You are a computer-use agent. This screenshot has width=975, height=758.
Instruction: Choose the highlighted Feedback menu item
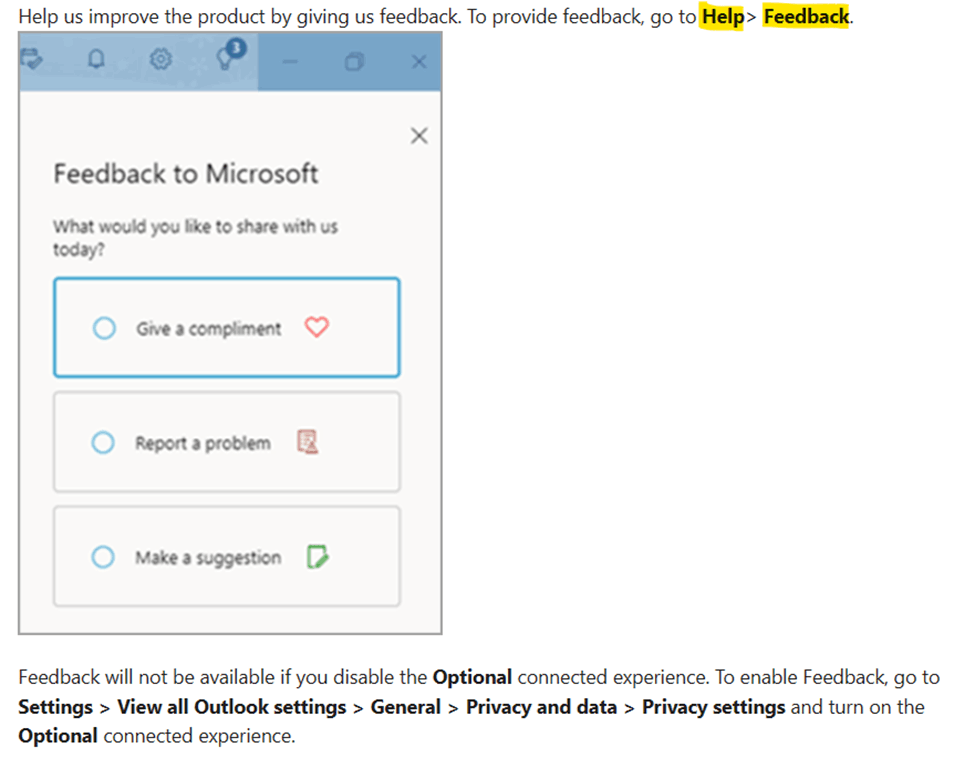click(806, 16)
